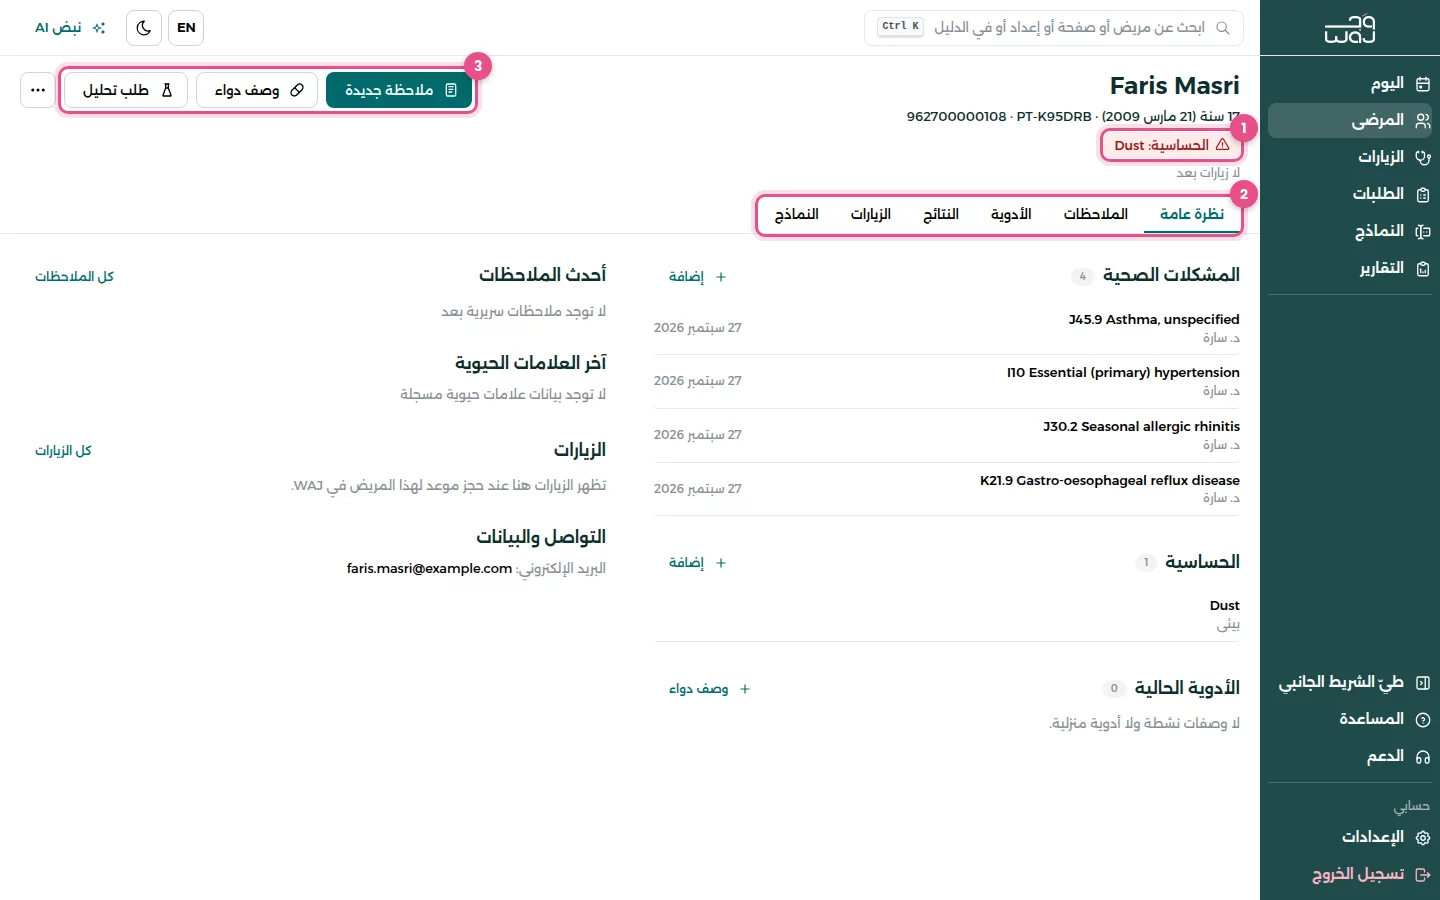Screen dimensions: 1440x900
Task: Click the patient name Faris Masri heading
Action: 1175,86
